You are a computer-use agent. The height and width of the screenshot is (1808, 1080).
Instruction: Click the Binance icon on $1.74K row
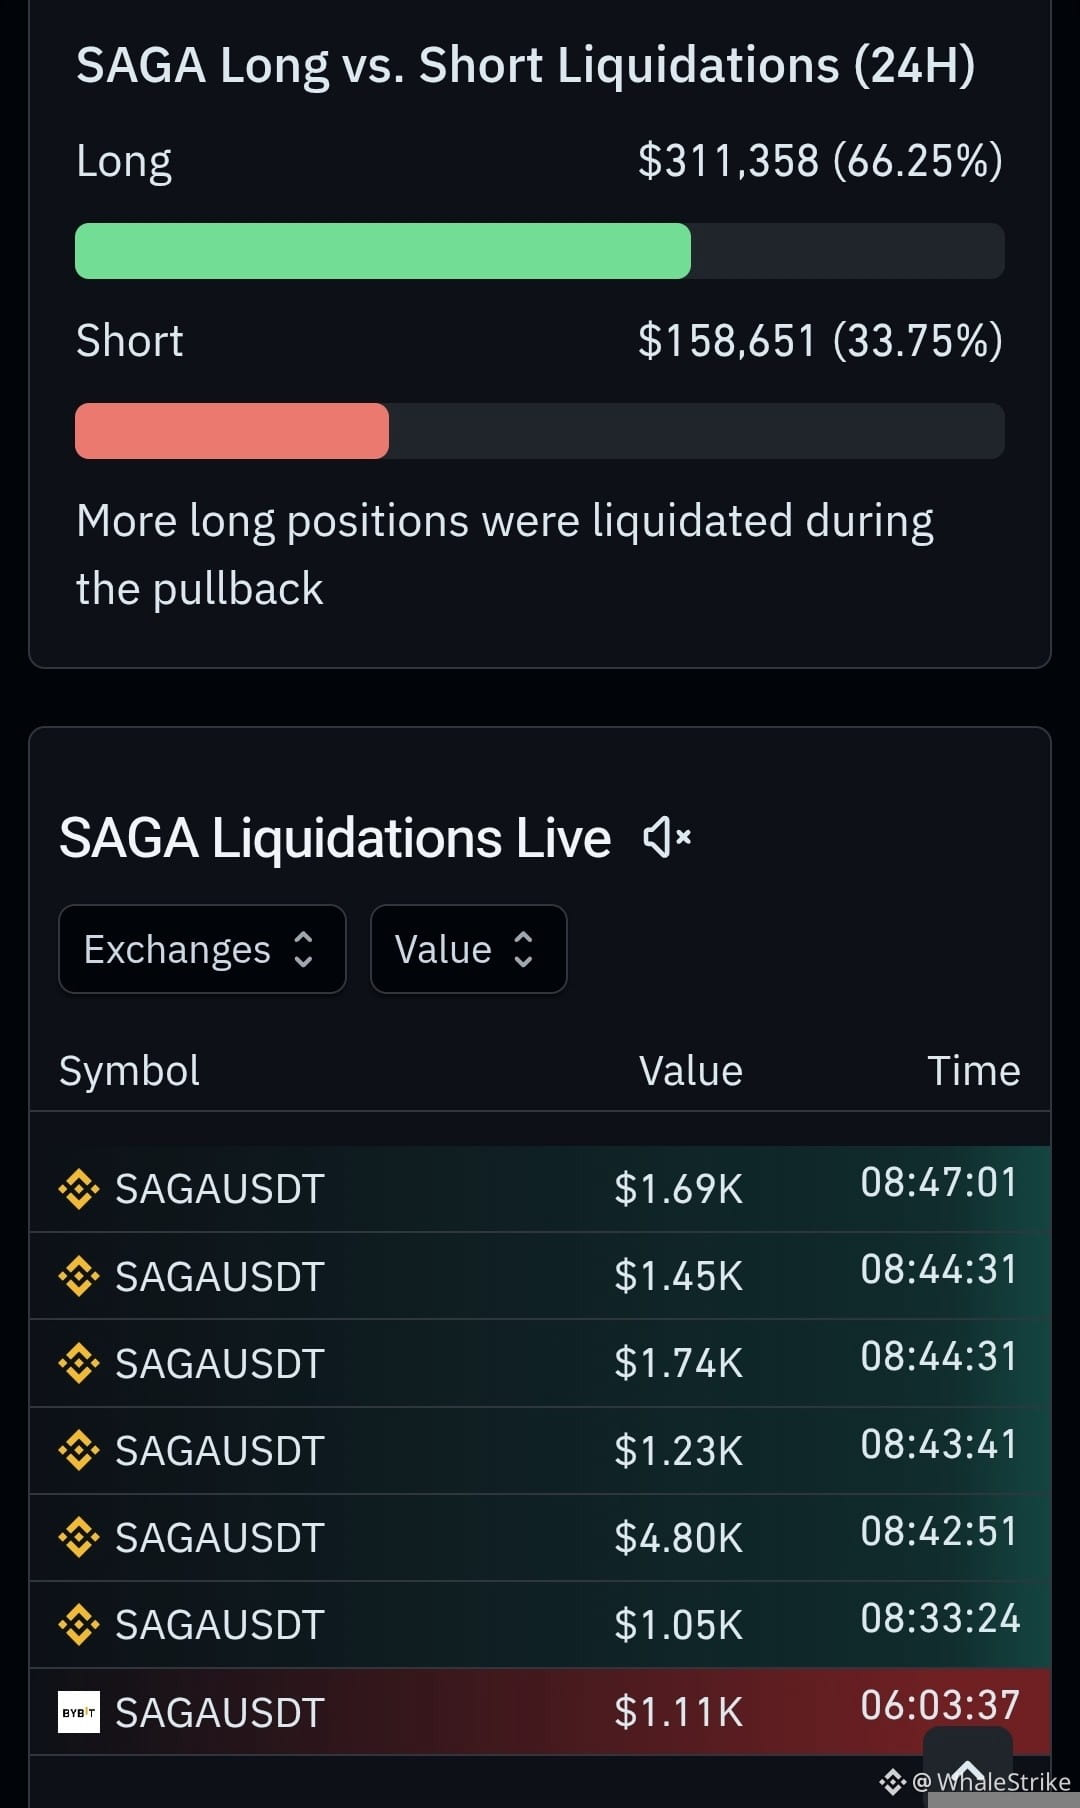coord(79,1363)
